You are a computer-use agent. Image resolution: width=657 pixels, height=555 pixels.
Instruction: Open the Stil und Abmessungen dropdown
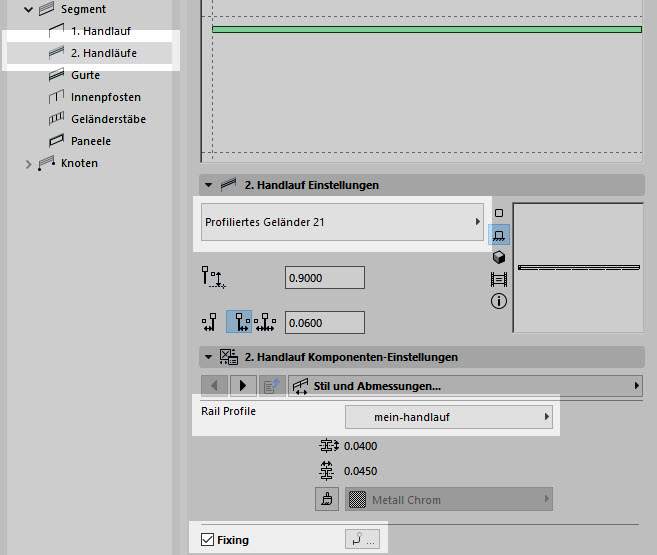[465, 385]
